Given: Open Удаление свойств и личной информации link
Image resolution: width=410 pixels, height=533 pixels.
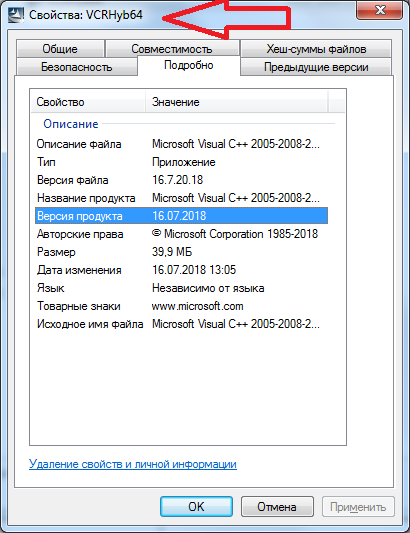Looking at the screenshot, I should (x=133, y=464).
